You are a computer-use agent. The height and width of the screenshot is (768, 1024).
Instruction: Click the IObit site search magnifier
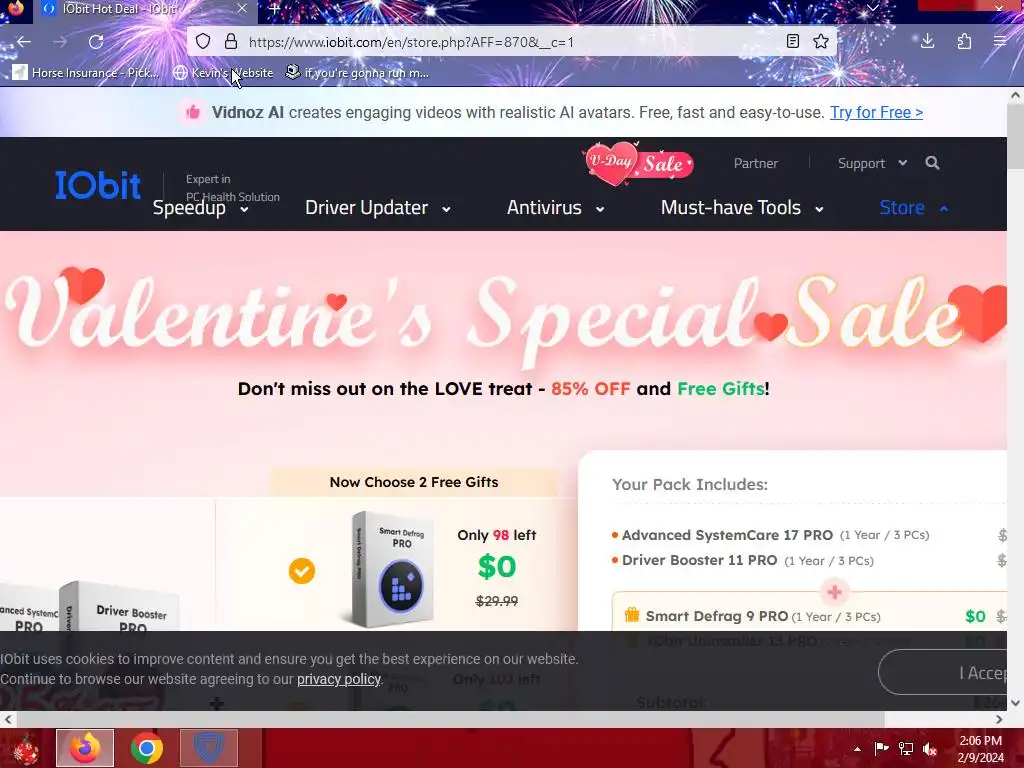932,163
